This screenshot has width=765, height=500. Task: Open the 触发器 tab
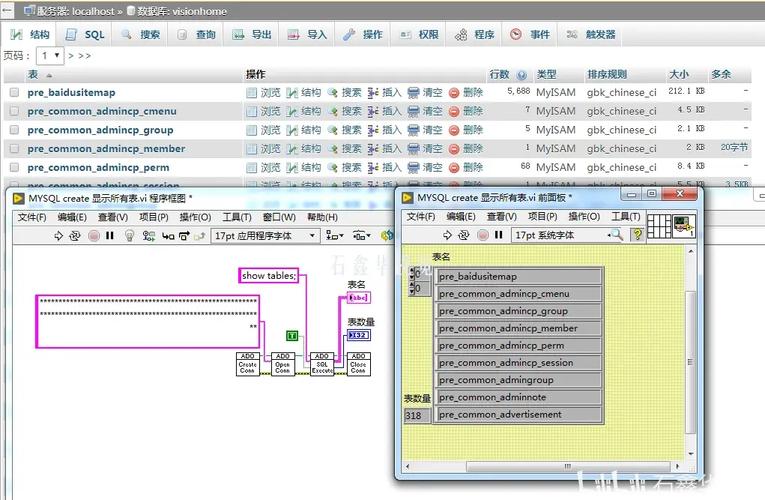591,35
